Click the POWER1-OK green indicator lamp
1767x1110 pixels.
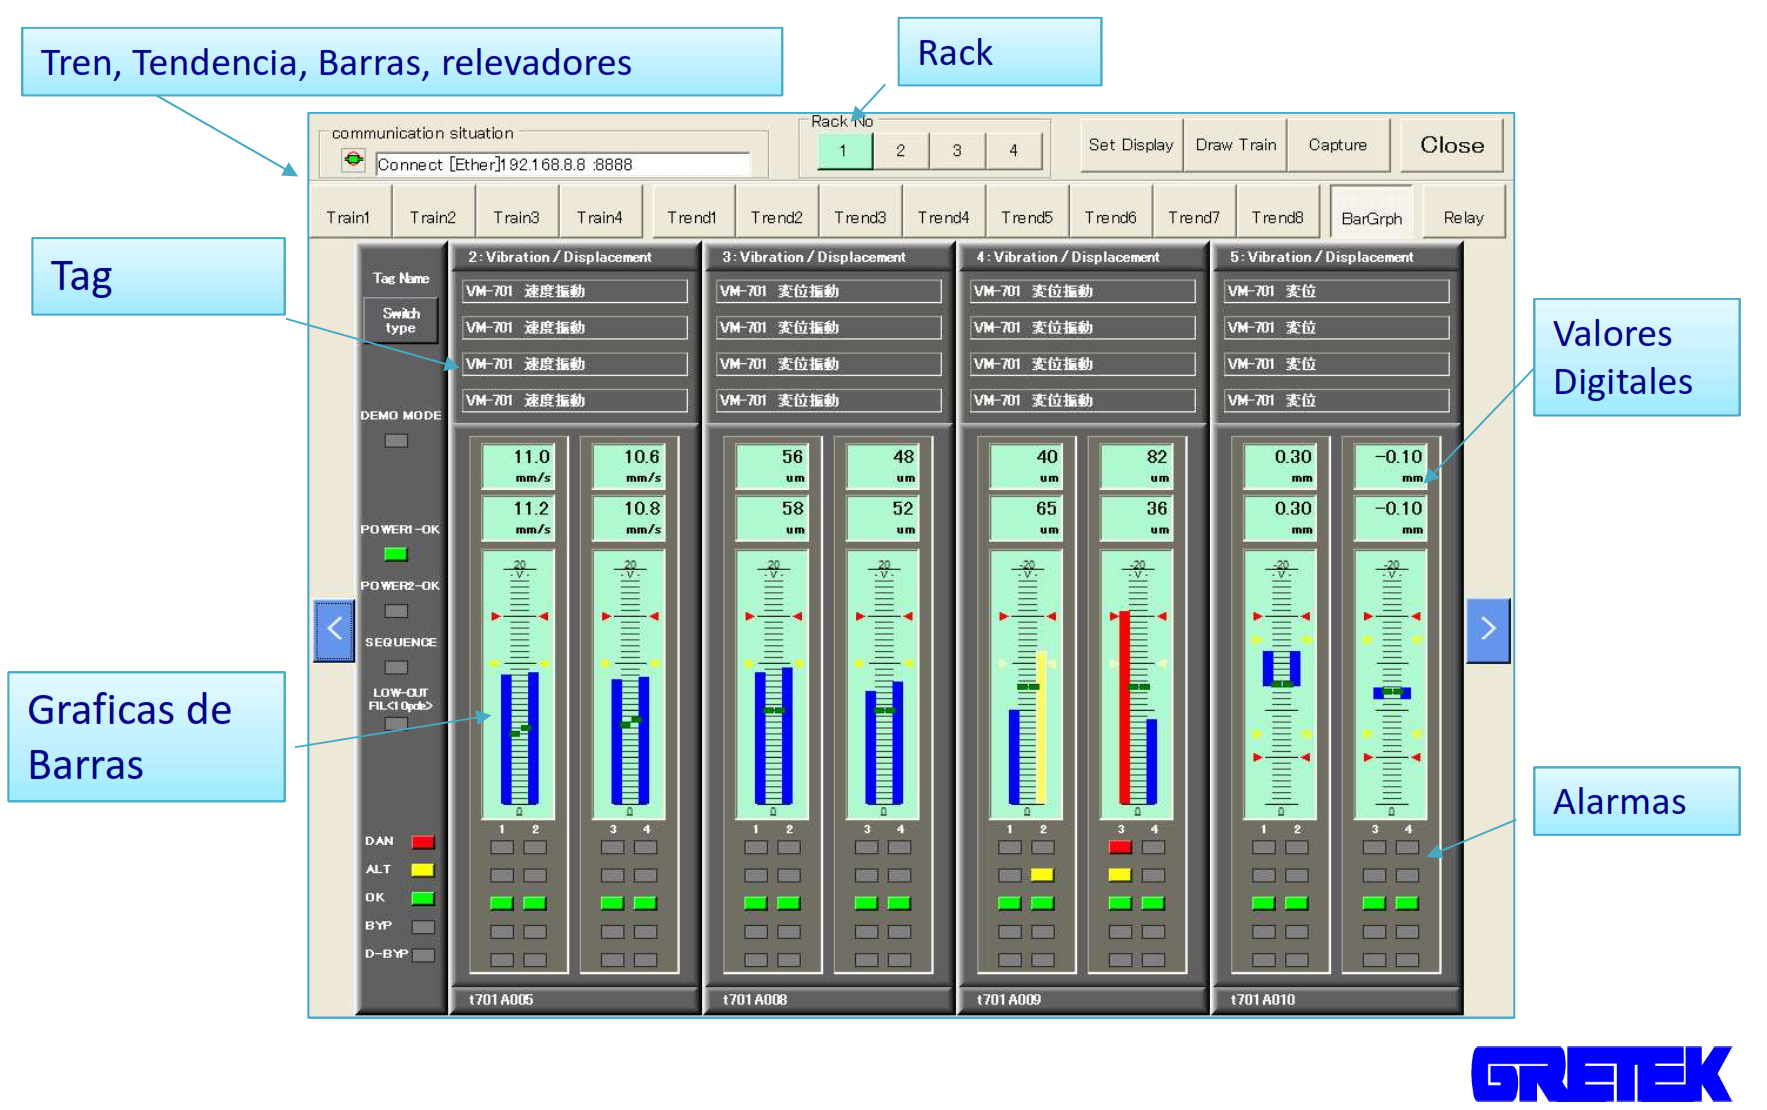pos(396,554)
